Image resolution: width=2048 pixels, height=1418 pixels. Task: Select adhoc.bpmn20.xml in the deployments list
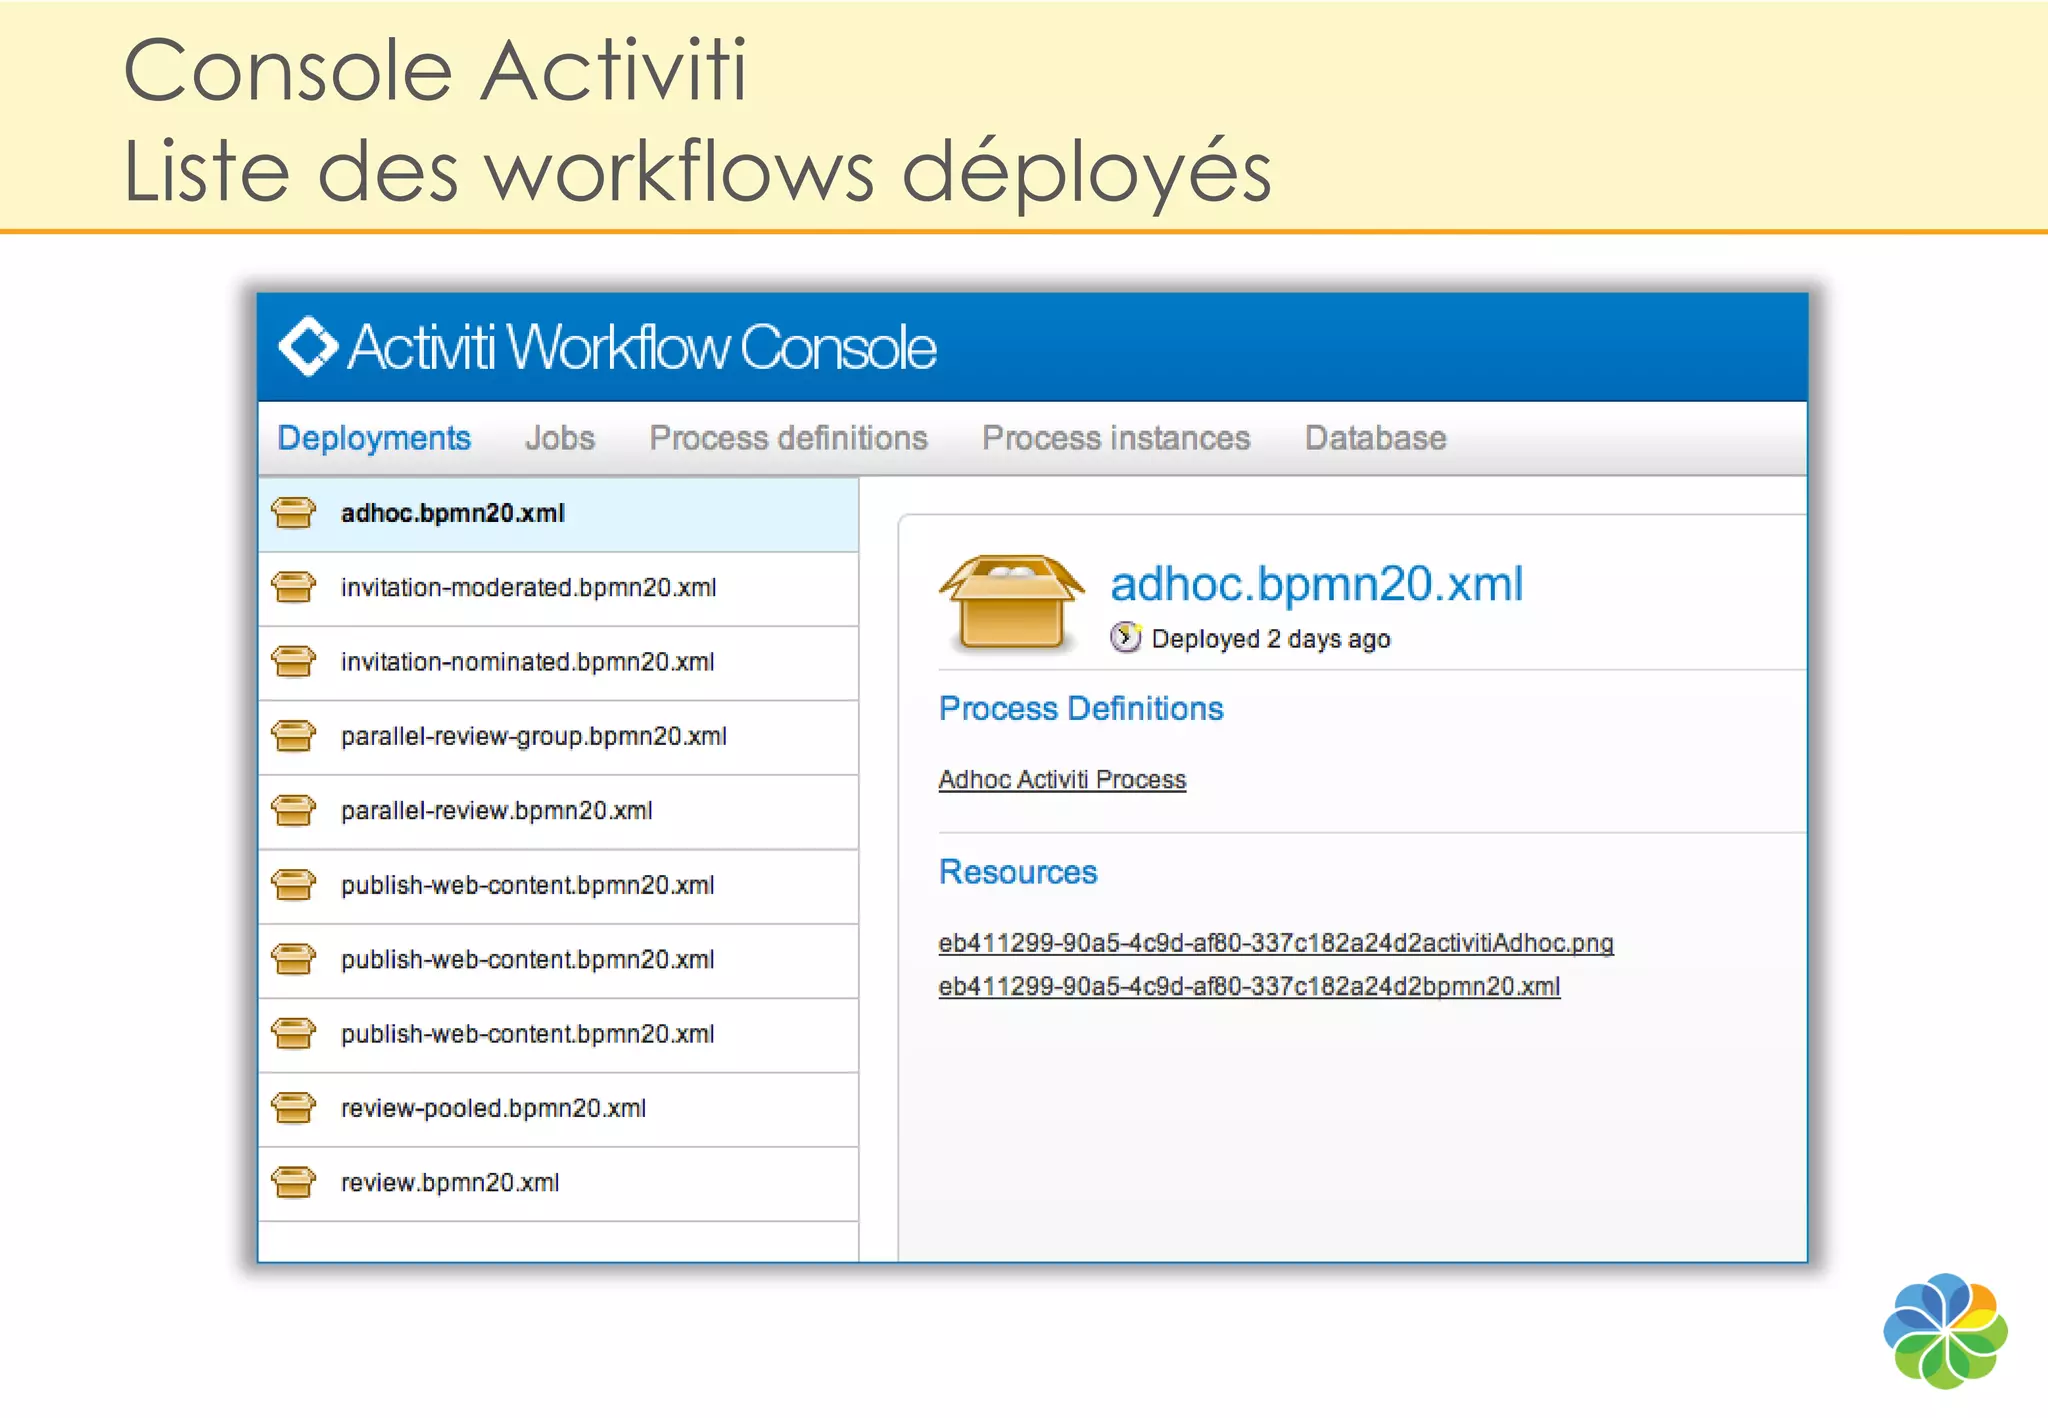point(558,514)
